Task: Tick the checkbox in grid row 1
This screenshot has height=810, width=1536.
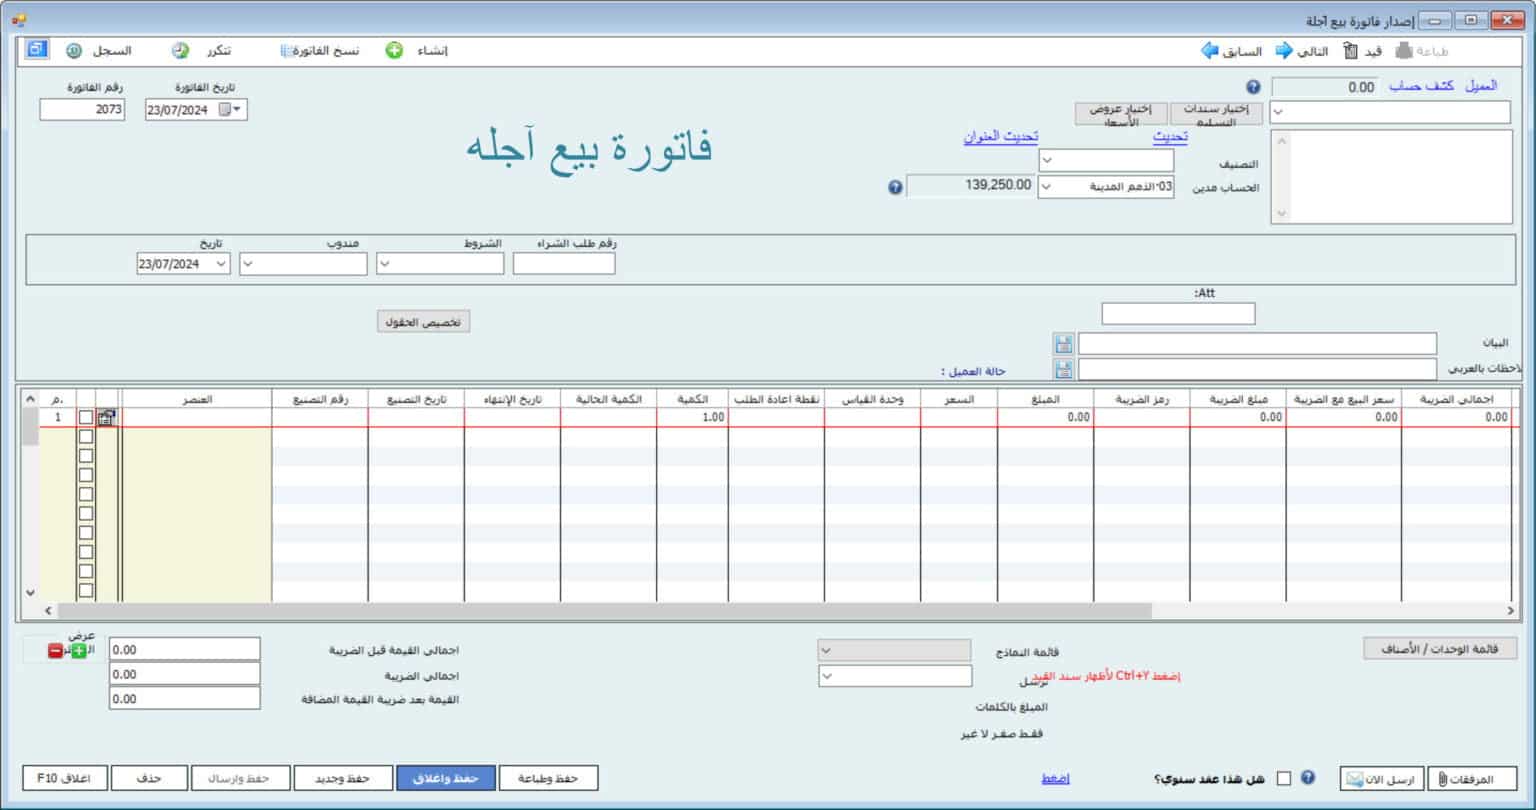Action: point(86,417)
